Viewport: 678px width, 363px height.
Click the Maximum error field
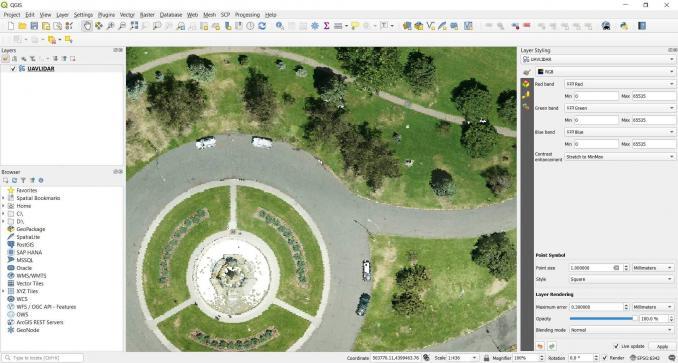tap(596, 307)
